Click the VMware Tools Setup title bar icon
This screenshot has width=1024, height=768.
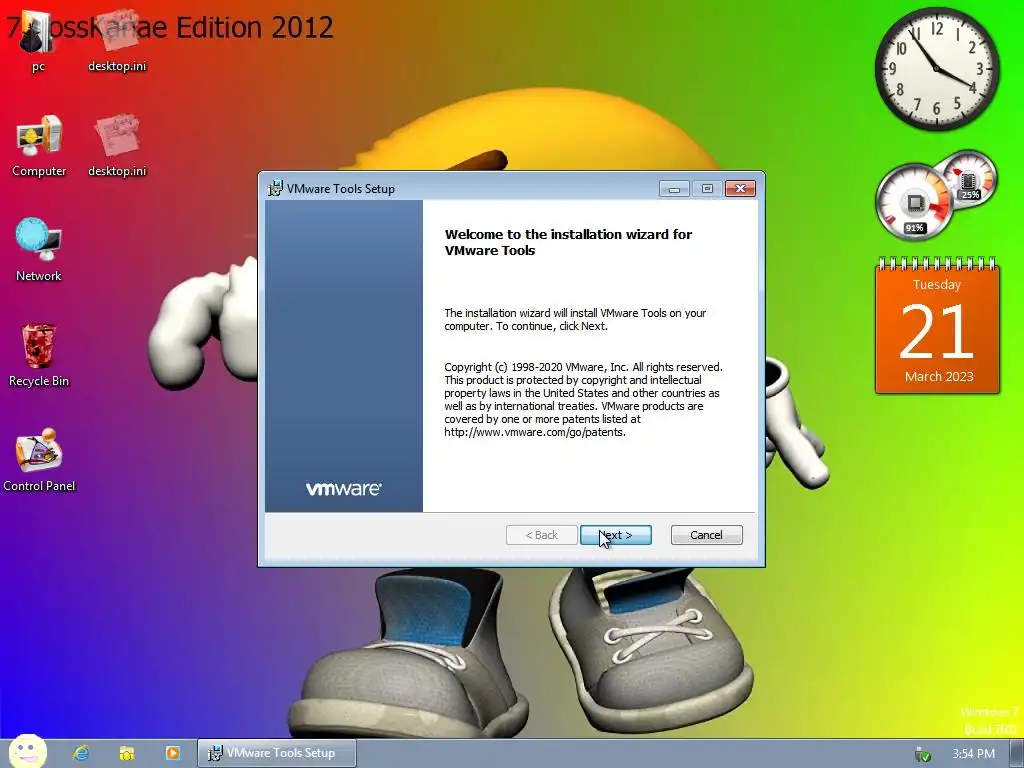pyautogui.click(x=275, y=188)
